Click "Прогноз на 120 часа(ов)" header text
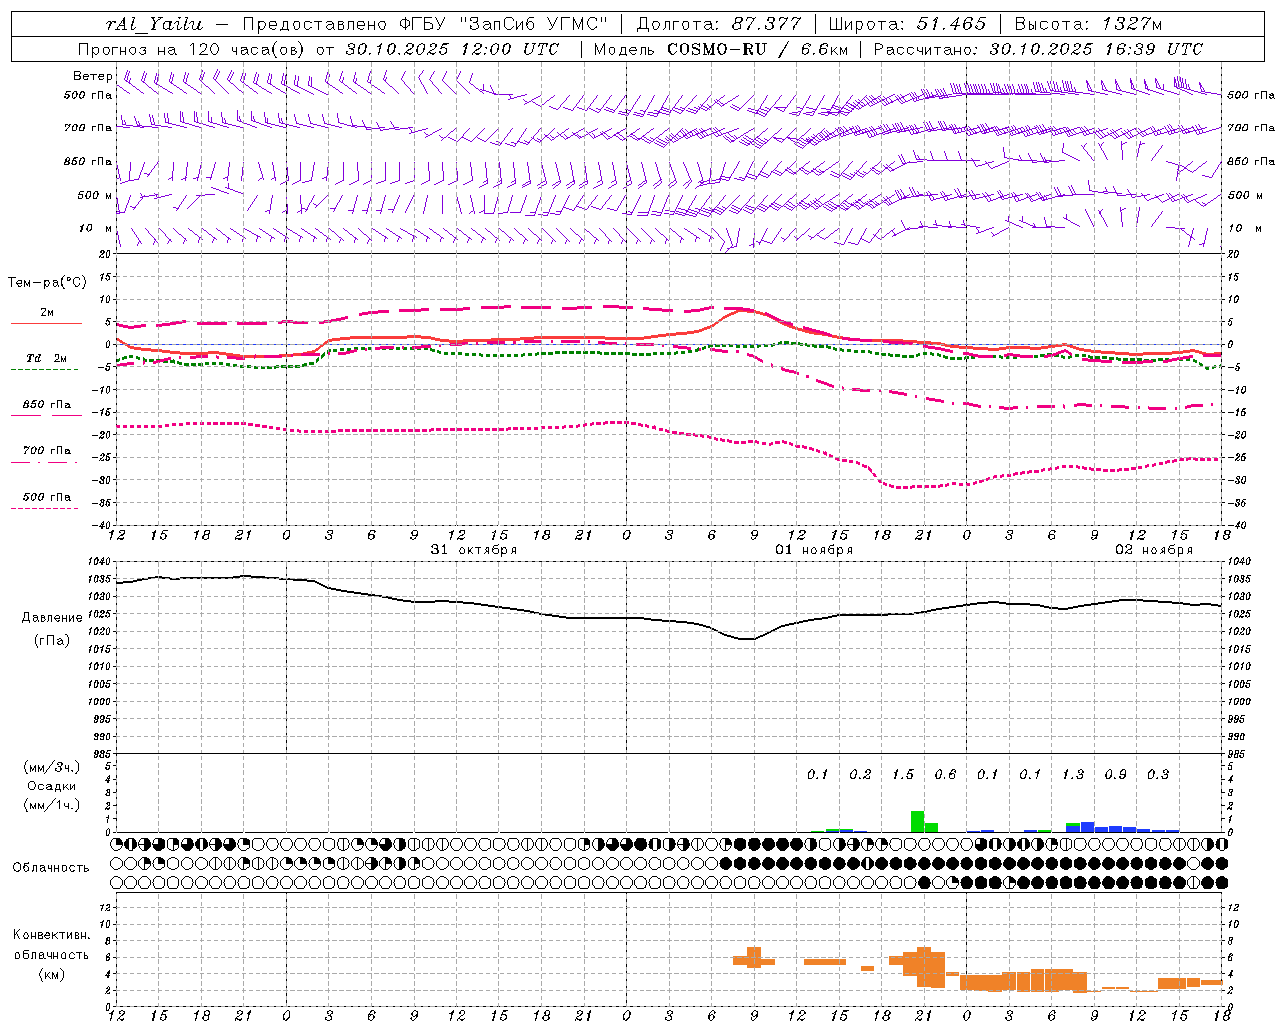This screenshot has height=1024, width=1280. (x=193, y=49)
